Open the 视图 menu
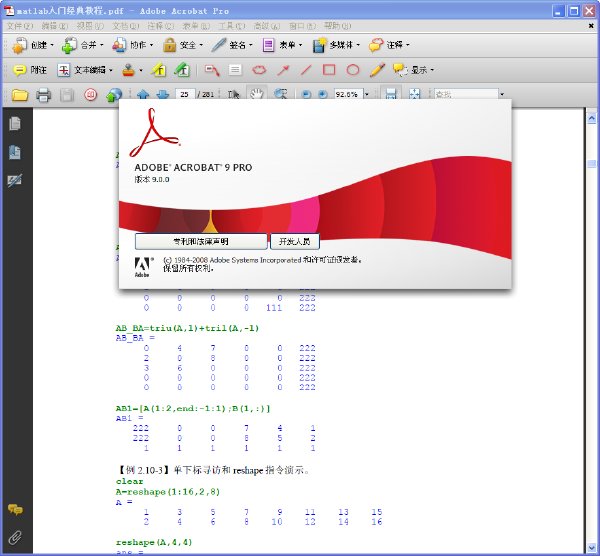Viewport: 600px width, 556px height. (x=90, y=26)
